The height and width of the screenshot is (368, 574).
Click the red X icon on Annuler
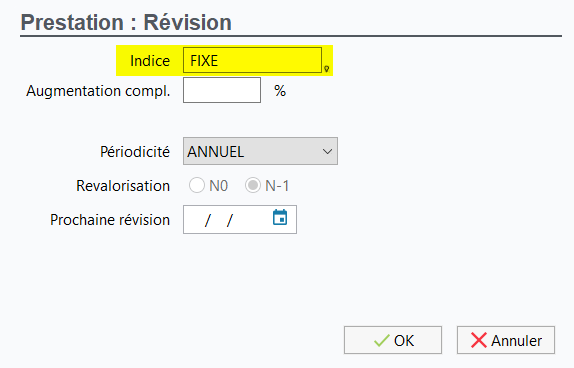click(478, 341)
